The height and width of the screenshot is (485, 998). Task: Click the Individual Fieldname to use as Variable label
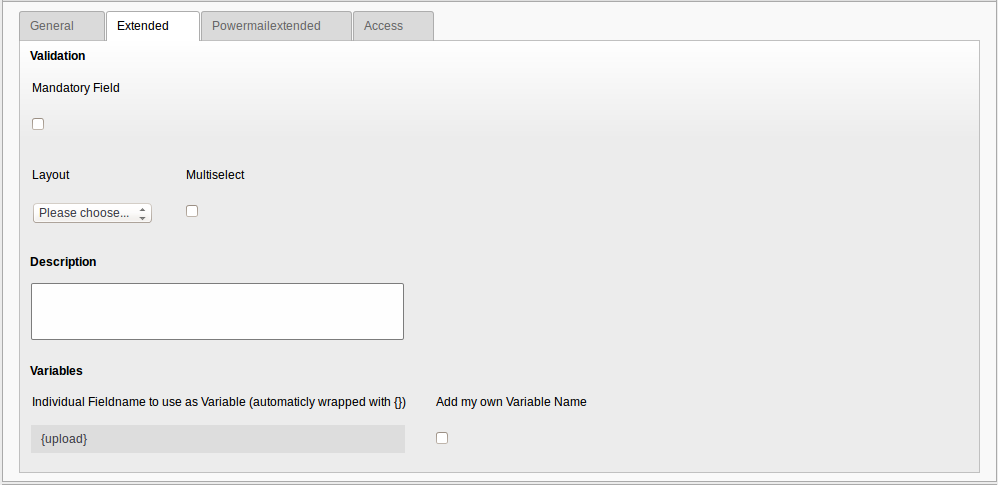219,402
